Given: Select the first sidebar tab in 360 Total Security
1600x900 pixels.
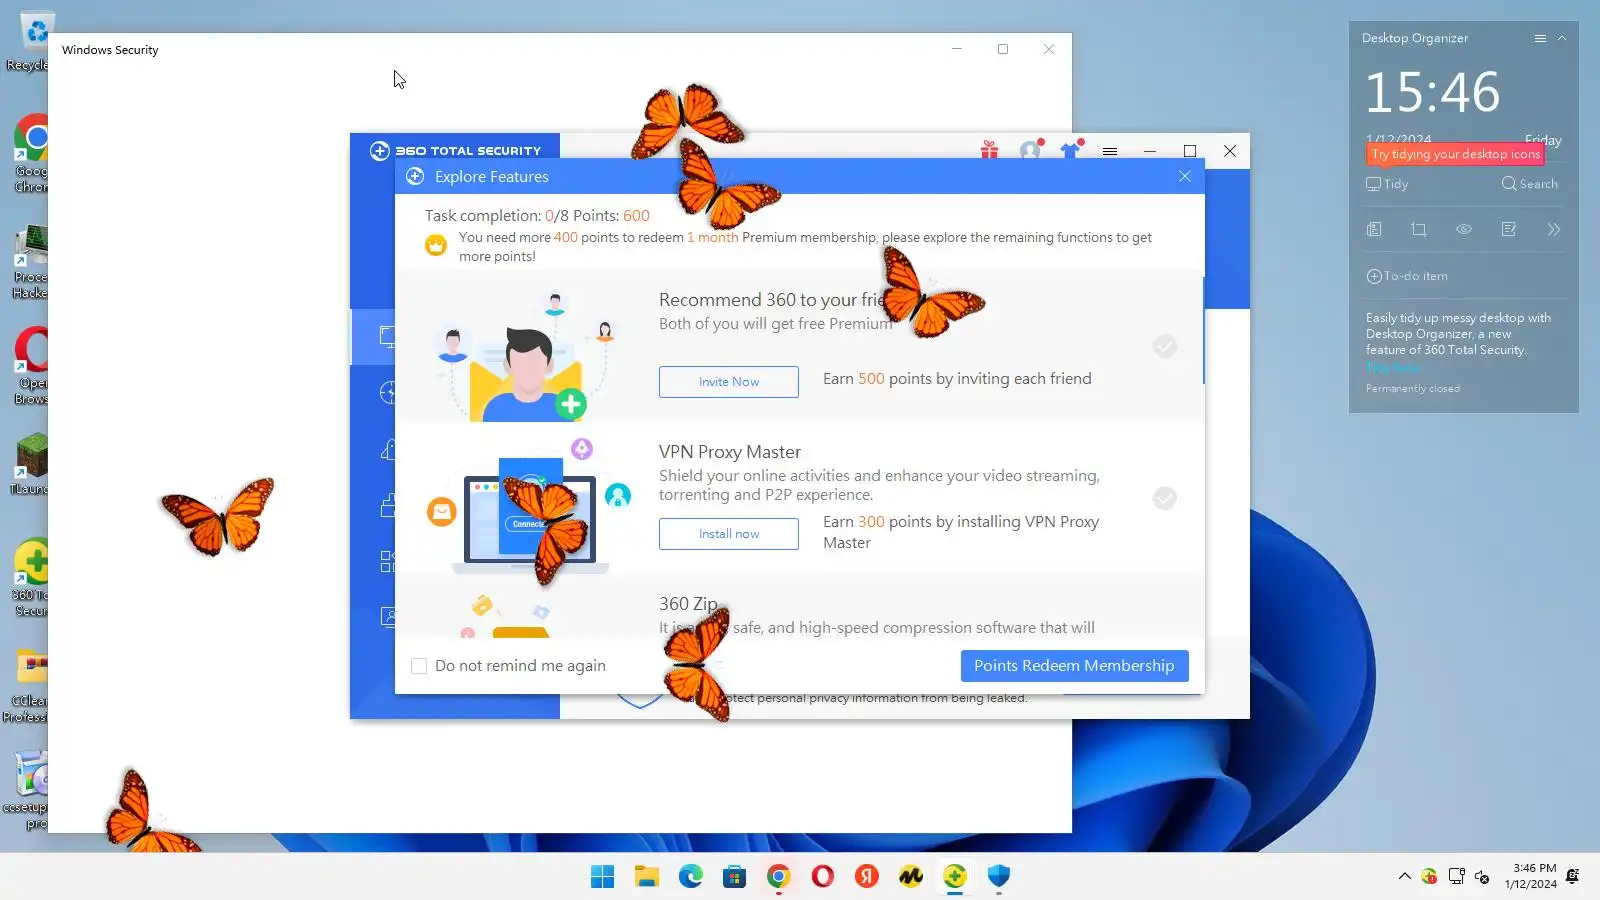Looking at the screenshot, I should click(x=373, y=337).
